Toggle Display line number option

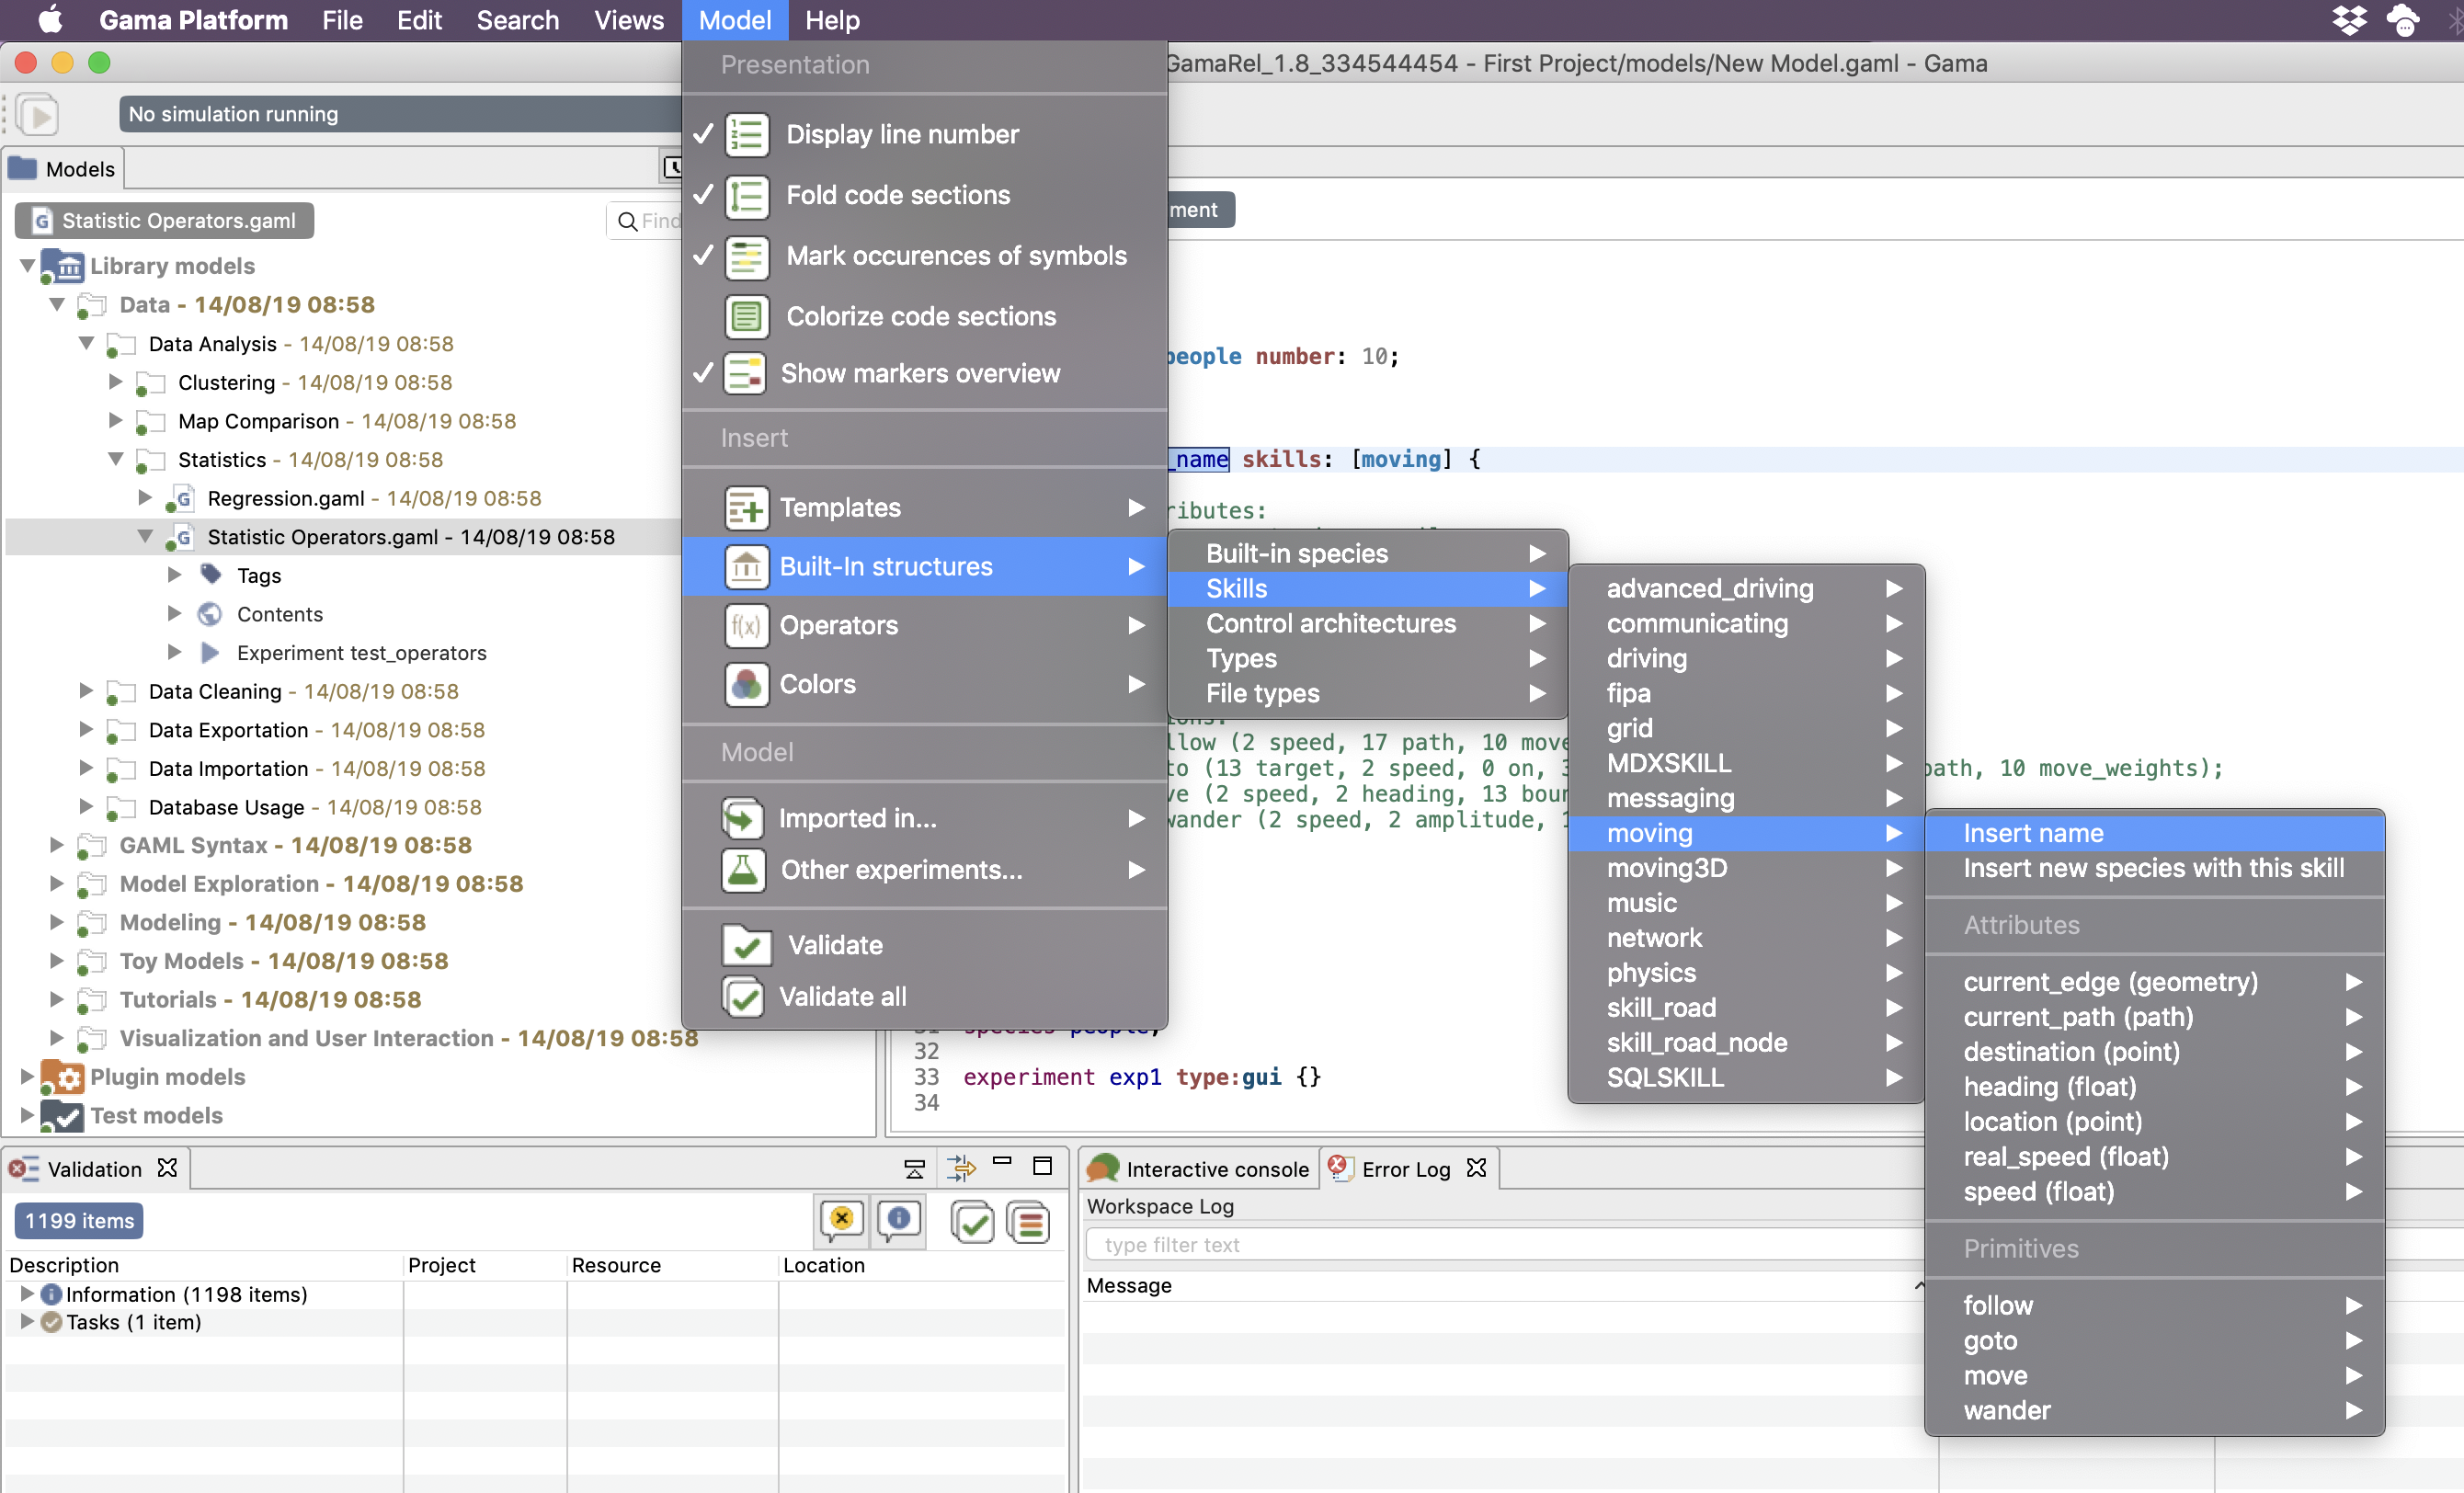pyautogui.click(x=925, y=134)
